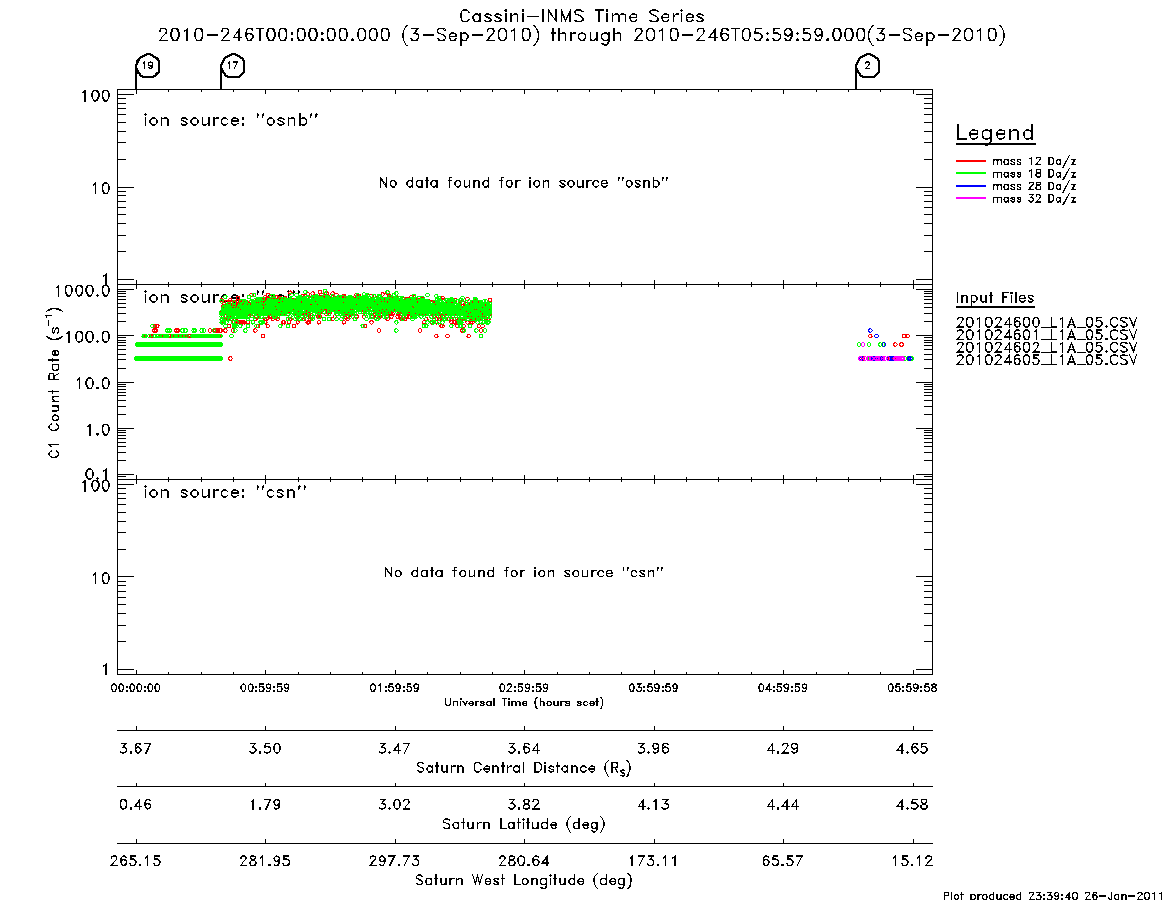Click the octagon marker numbered 2
This screenshot has height=900, width=1165.
868,65
